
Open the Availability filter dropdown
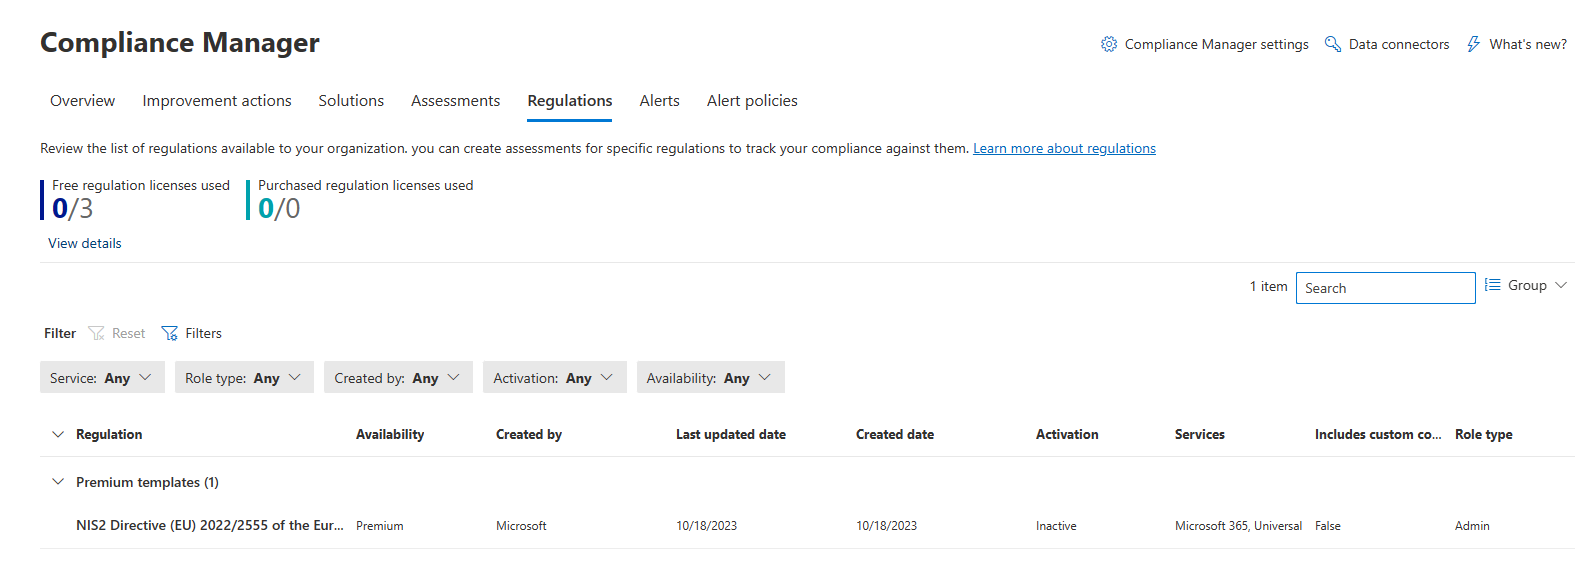(x=710, y=378)
